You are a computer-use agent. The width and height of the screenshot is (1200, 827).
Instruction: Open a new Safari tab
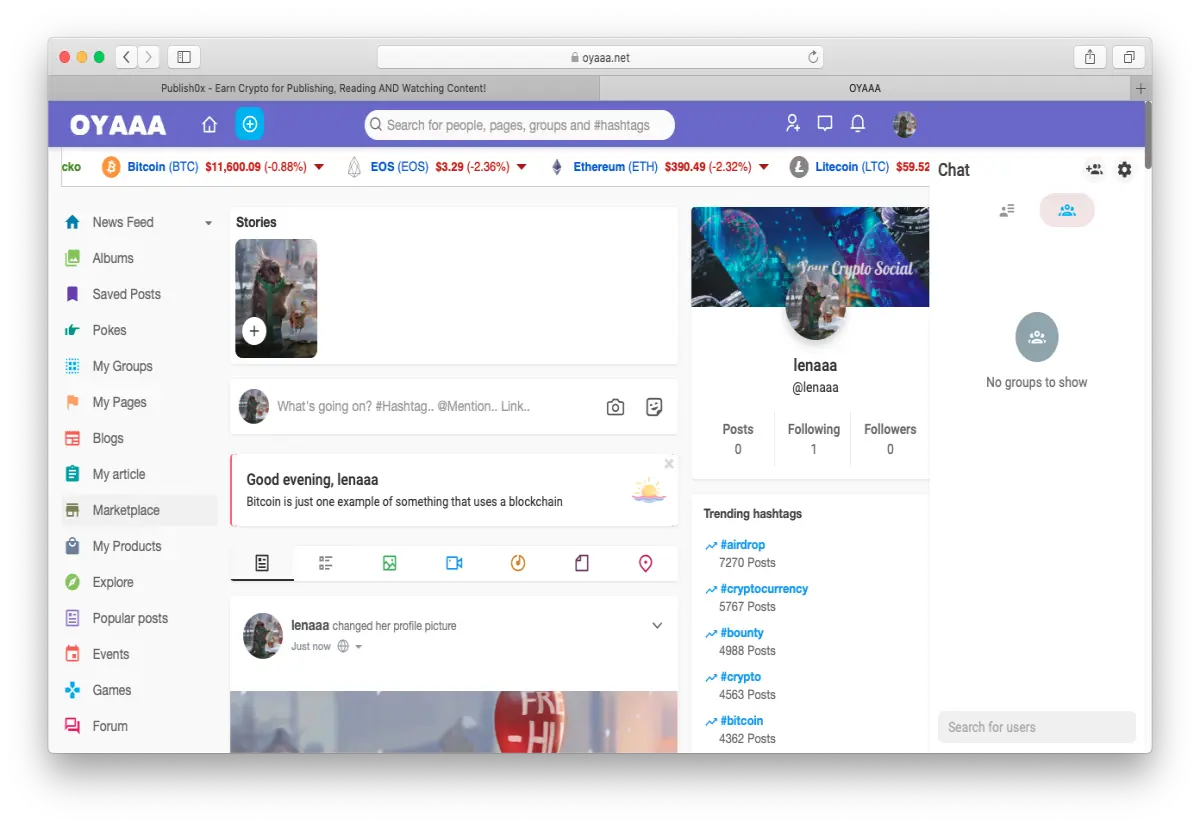point(1141,88)
